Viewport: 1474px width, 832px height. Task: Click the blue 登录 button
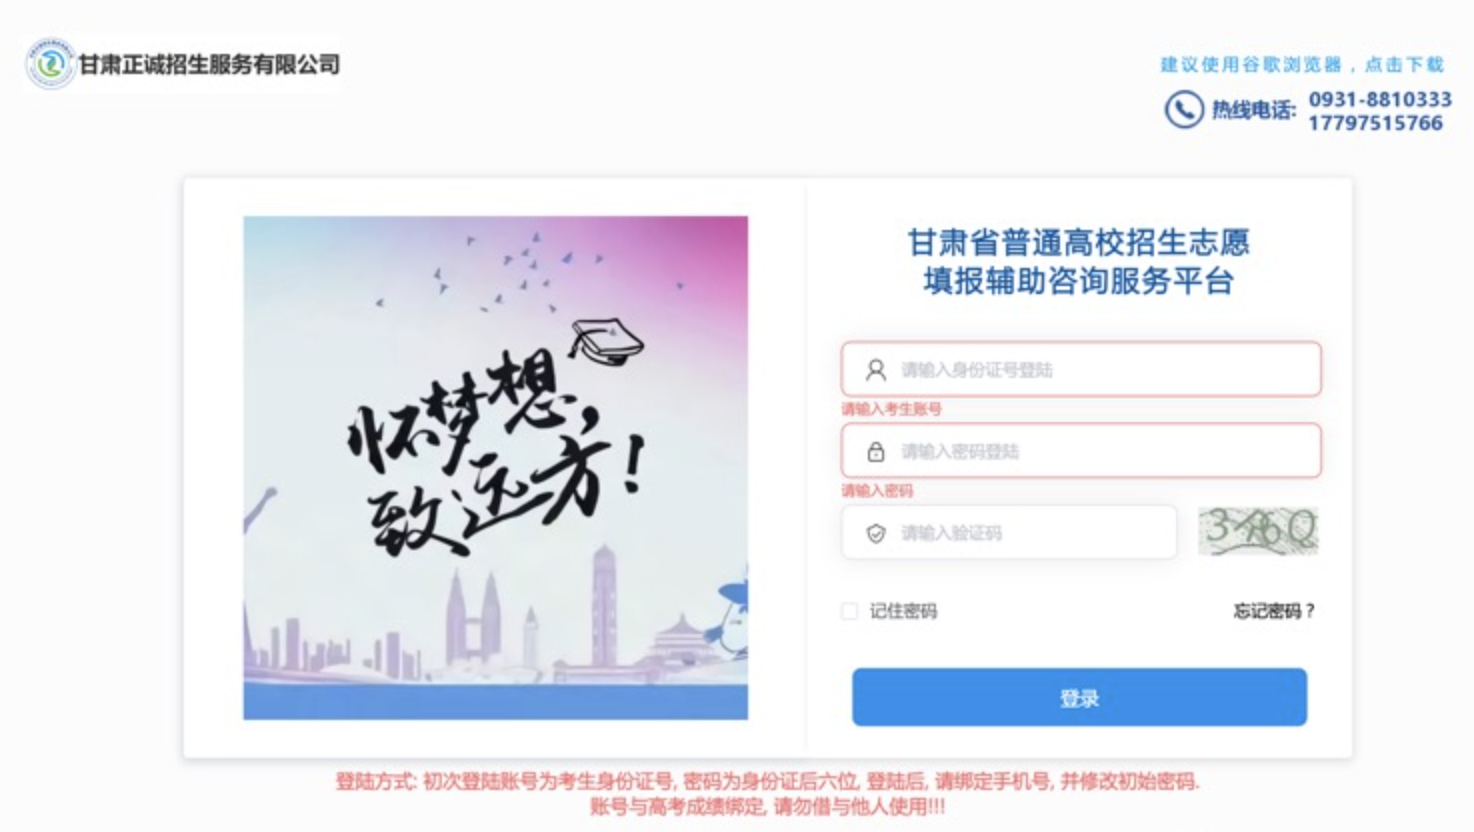coord(1079,697)
